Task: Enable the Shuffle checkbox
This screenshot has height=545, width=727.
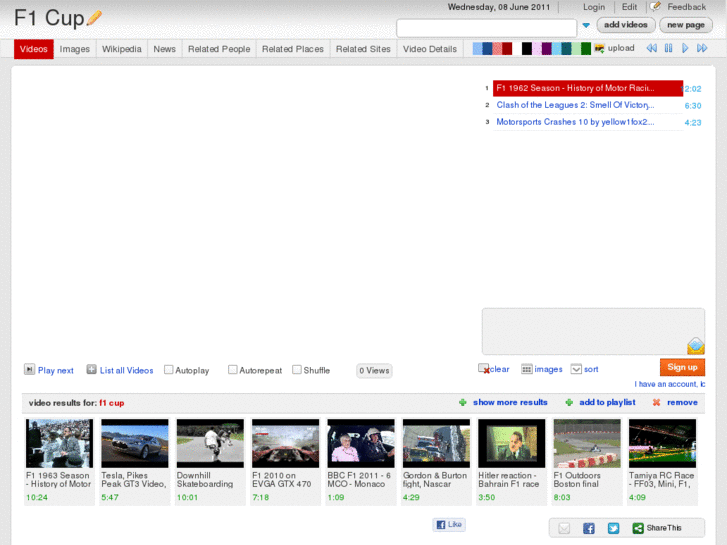Action: click(297, 370)
